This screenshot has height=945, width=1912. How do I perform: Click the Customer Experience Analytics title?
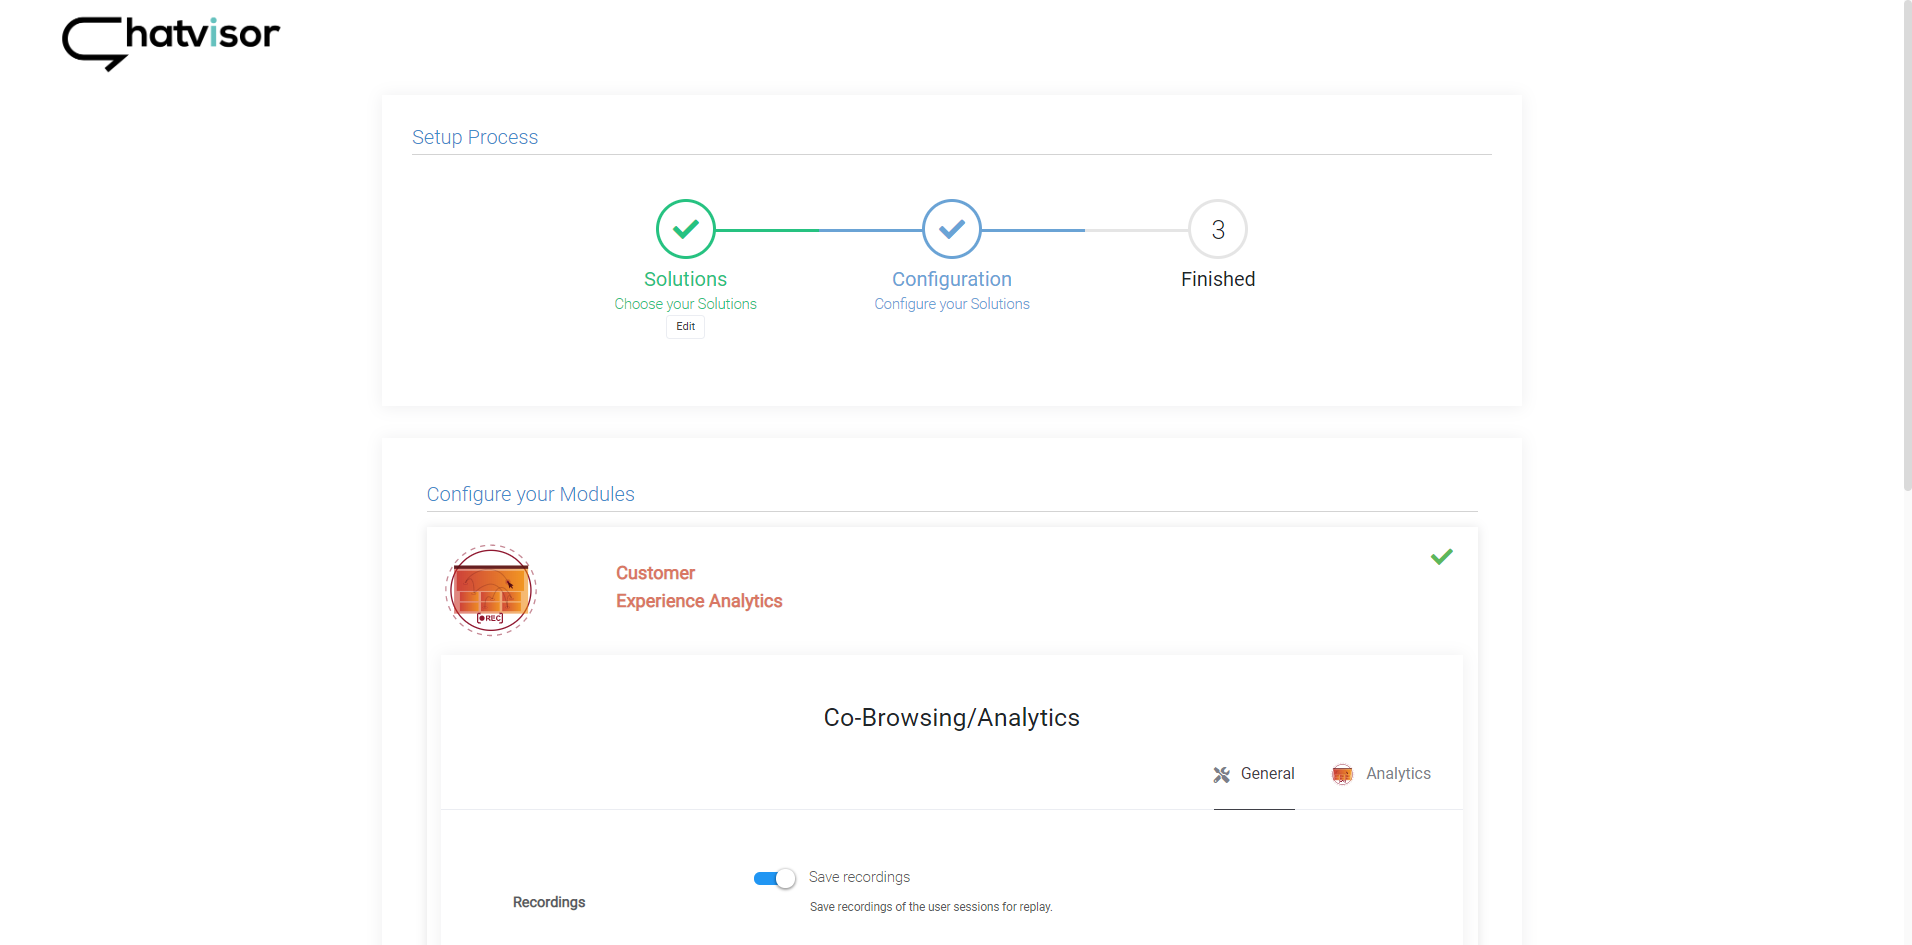point(699,587)
